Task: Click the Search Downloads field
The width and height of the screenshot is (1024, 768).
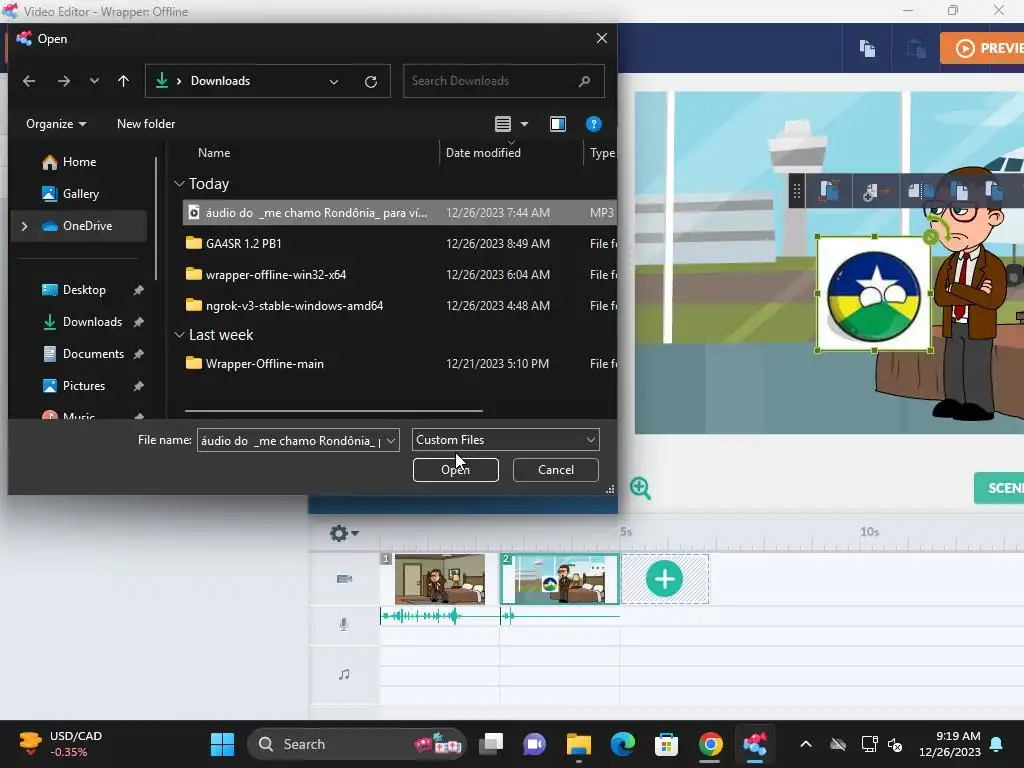Action: [504, 81]
